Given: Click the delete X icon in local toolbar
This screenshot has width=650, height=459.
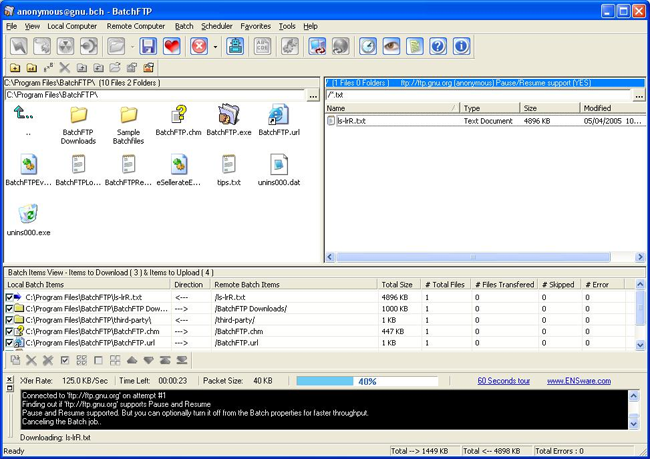Looking at the screenshot, I should pyautogui.click(x=65, y=68).
